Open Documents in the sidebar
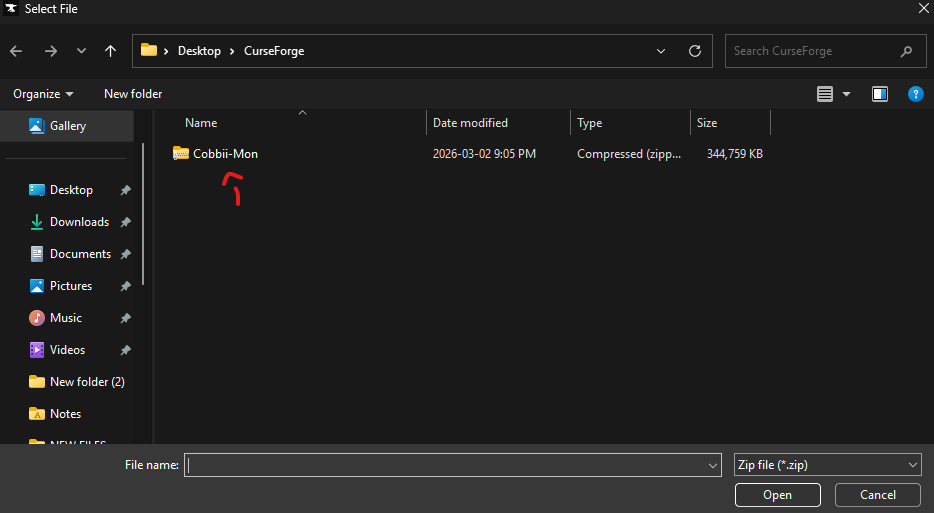The height and width of the screenshot is (513, 934). point(80,254)
